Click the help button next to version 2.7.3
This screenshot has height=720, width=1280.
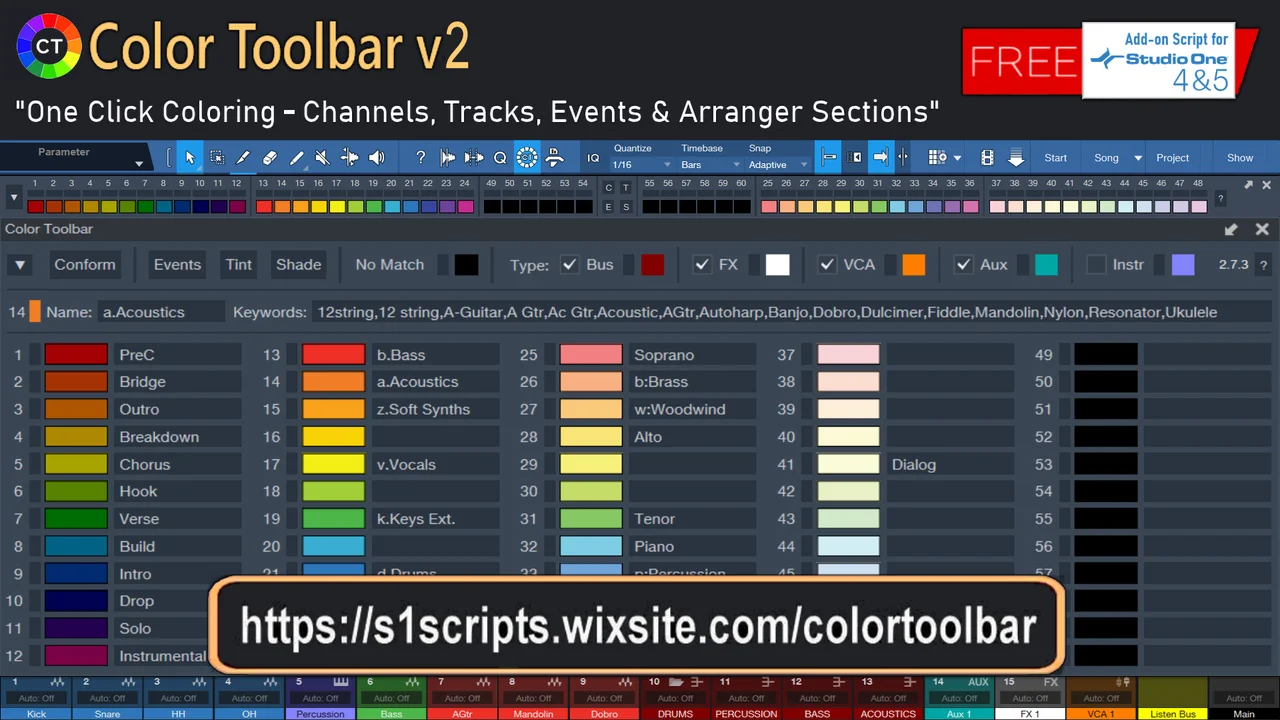pyautogui.click(x=1266, y=265)
